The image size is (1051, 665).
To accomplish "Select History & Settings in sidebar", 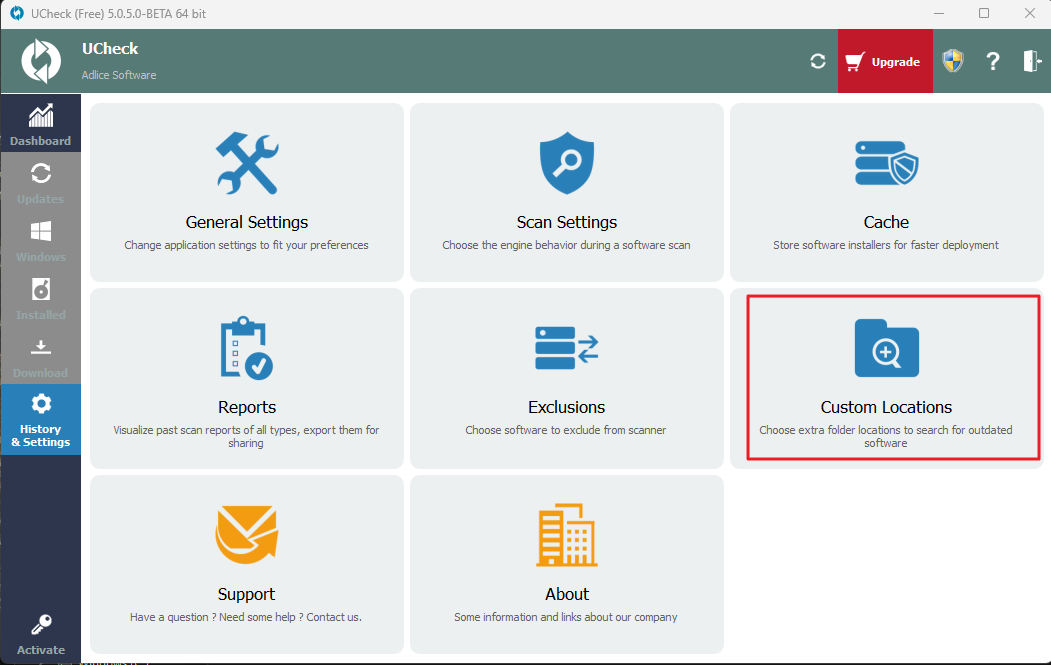I will 40,420.
